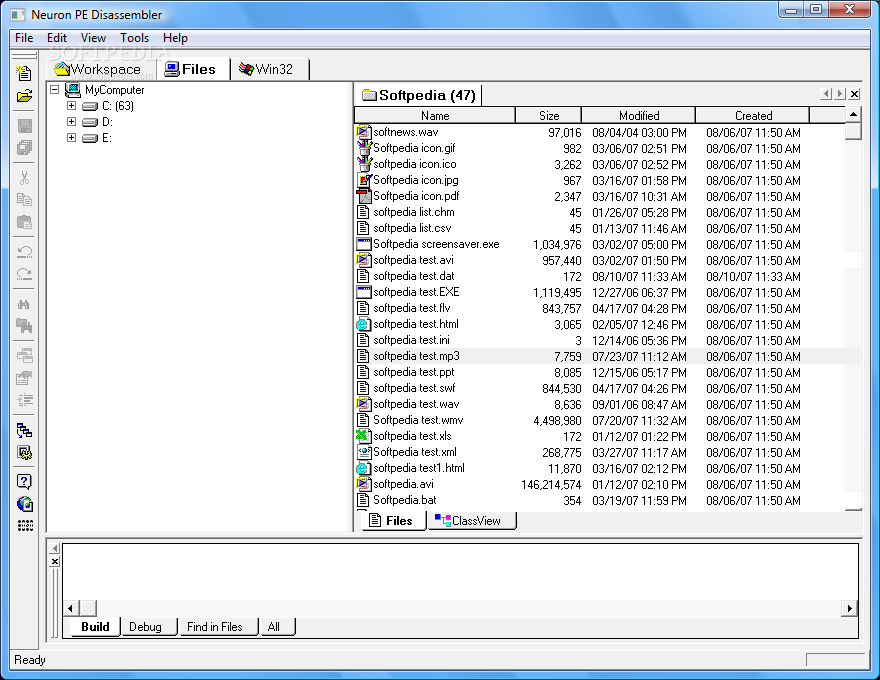Close the output pane with X
The image size is (880, 680).
point(54,562)
